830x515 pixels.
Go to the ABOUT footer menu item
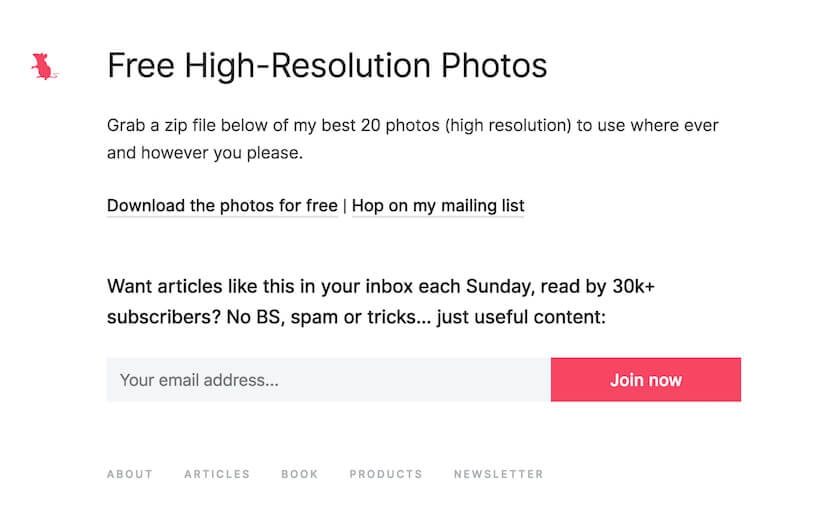click(130, 474)
